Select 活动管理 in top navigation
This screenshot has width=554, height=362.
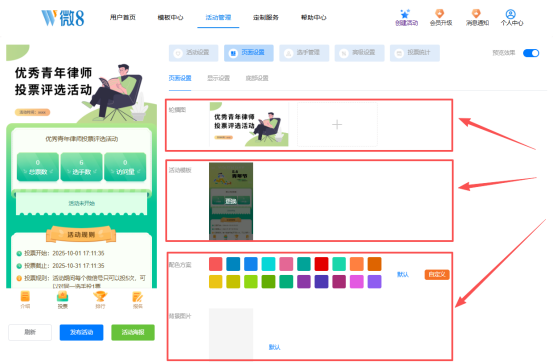click(218, 17)
